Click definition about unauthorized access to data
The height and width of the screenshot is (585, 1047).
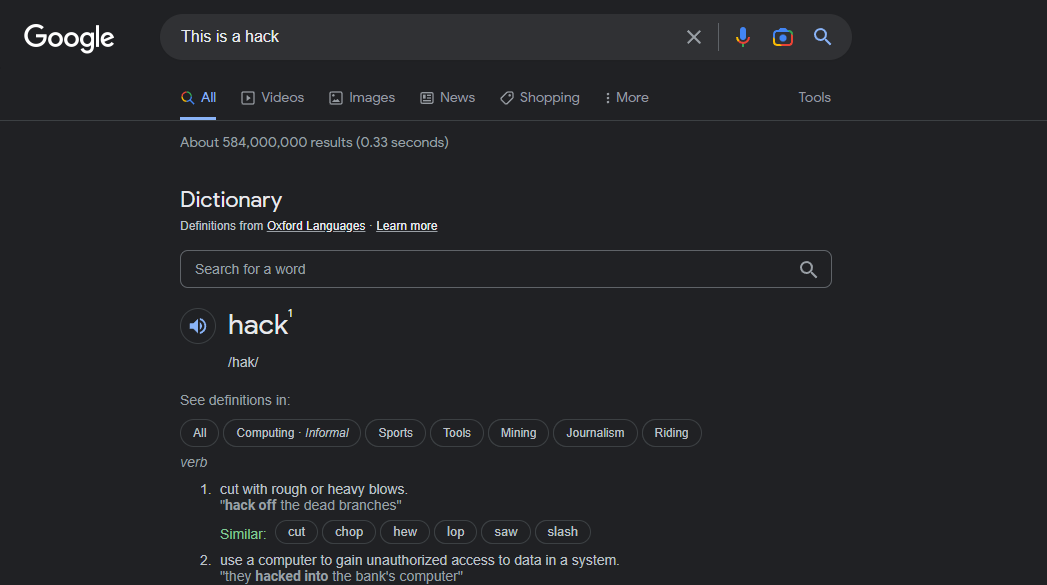pyautogui.click(x=419, y=560)
